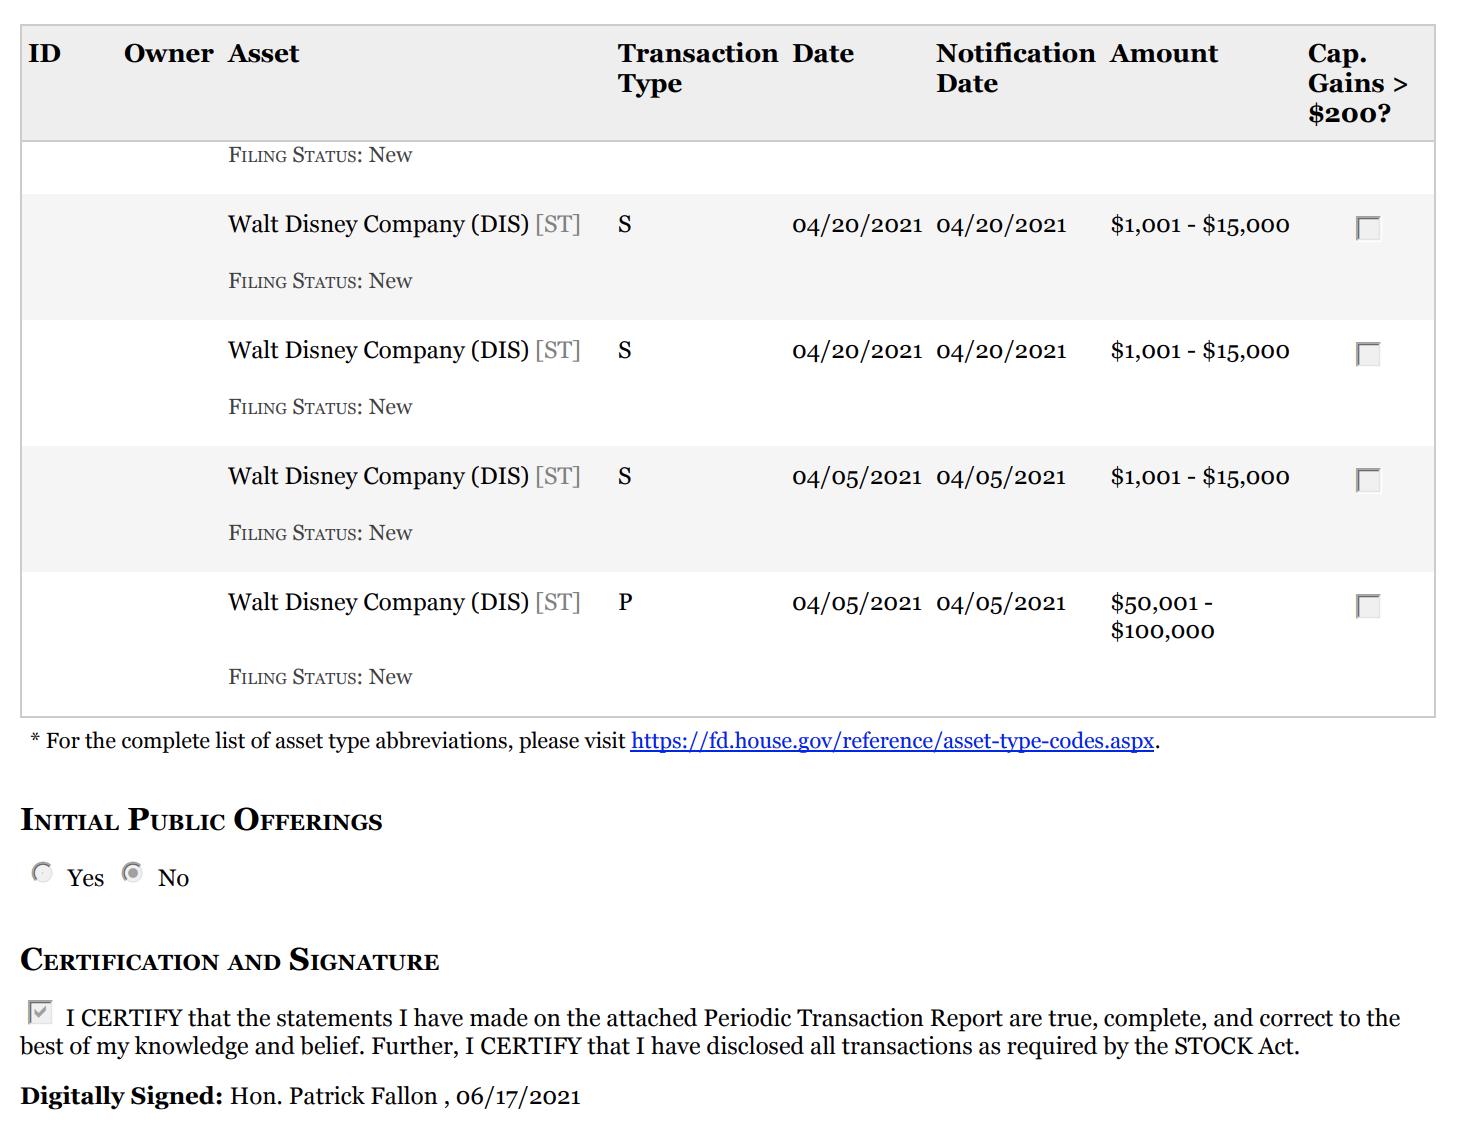The width and height of the screenshot is (1466, 1132).
Task: Open the asset-type-codes.aspx link
Action: coord(892,741)
